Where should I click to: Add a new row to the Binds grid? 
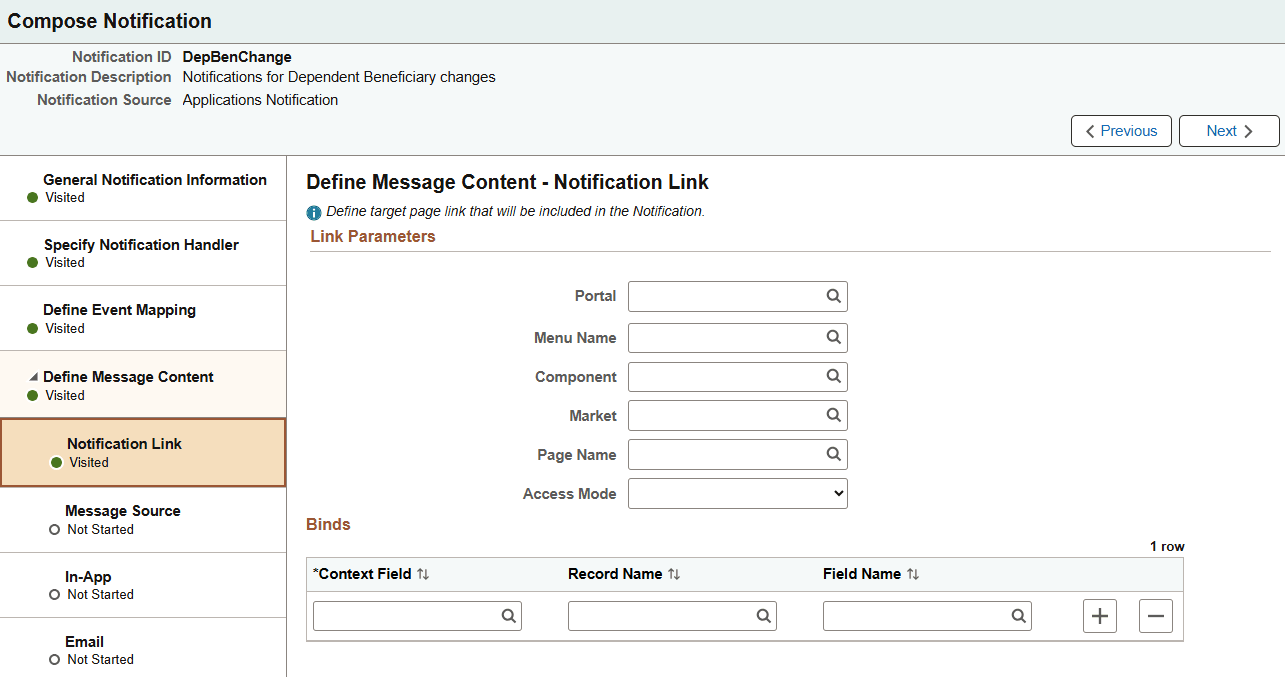coord(1099,616)
